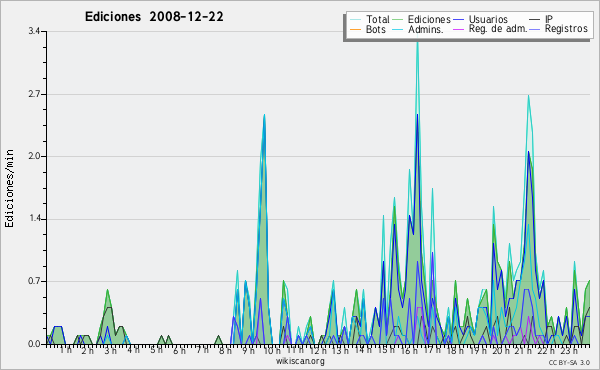Image resolution: width=600 pixels, height=370 pixels.
Task: Click the orange Bots legend color line
Action: coord(355,29)
